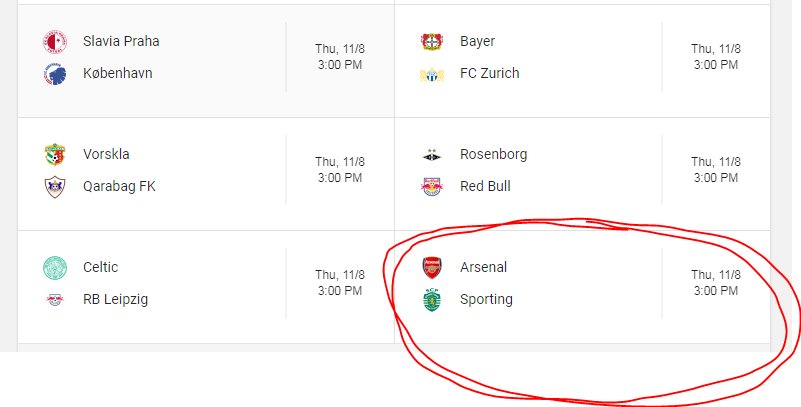Click the Qarabag FK shield logo

(x=55, y=186)
